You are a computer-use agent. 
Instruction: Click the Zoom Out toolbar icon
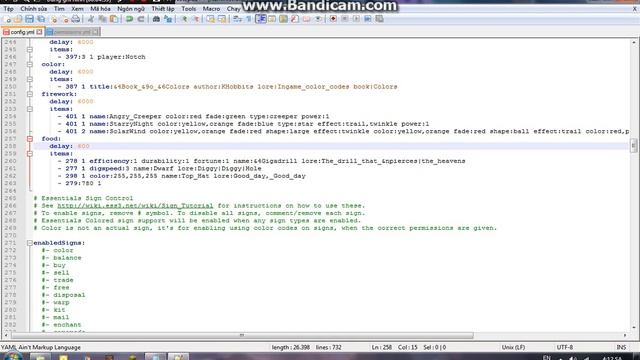pyautogui.click(x=196, y=19)
